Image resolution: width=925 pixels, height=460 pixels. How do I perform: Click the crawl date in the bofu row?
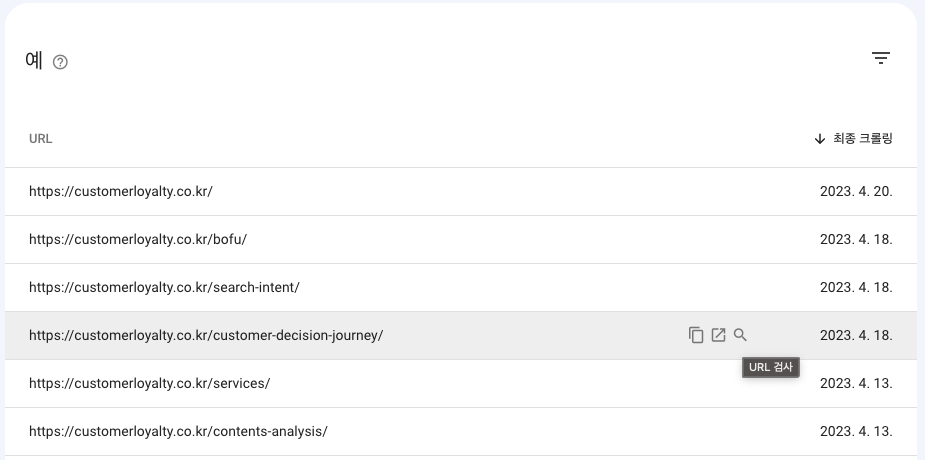pyautogui.click(x=856, y=239)
